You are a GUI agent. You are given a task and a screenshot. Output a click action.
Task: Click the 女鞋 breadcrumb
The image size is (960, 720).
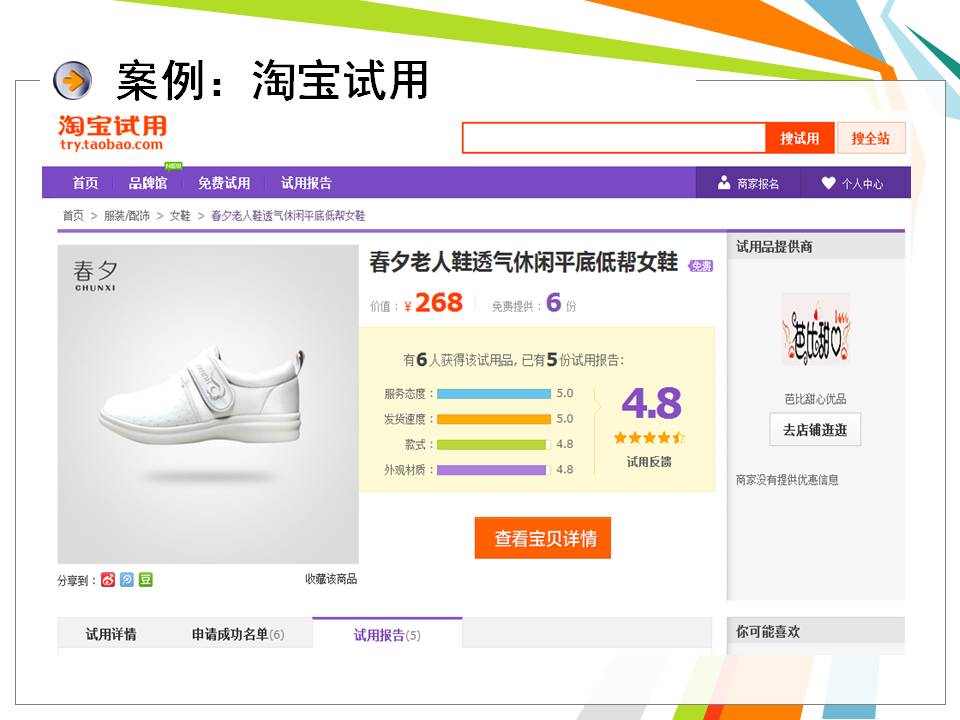coord(180,216)
